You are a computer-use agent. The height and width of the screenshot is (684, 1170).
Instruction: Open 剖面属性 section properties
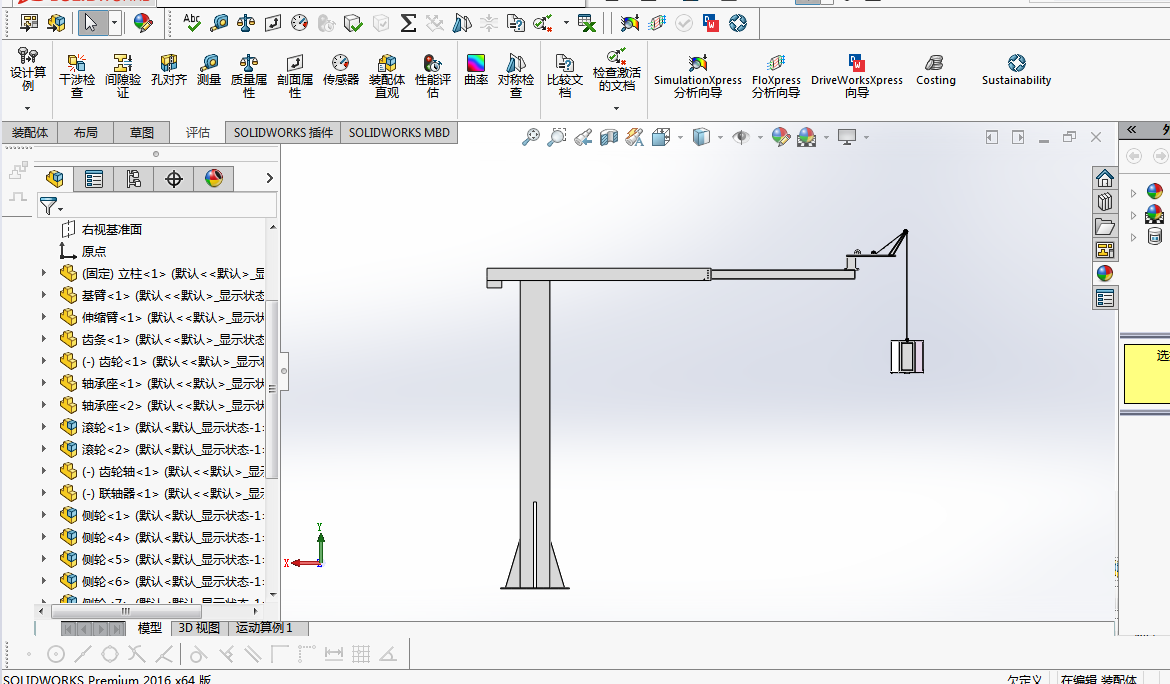click(x=295, y=76)
